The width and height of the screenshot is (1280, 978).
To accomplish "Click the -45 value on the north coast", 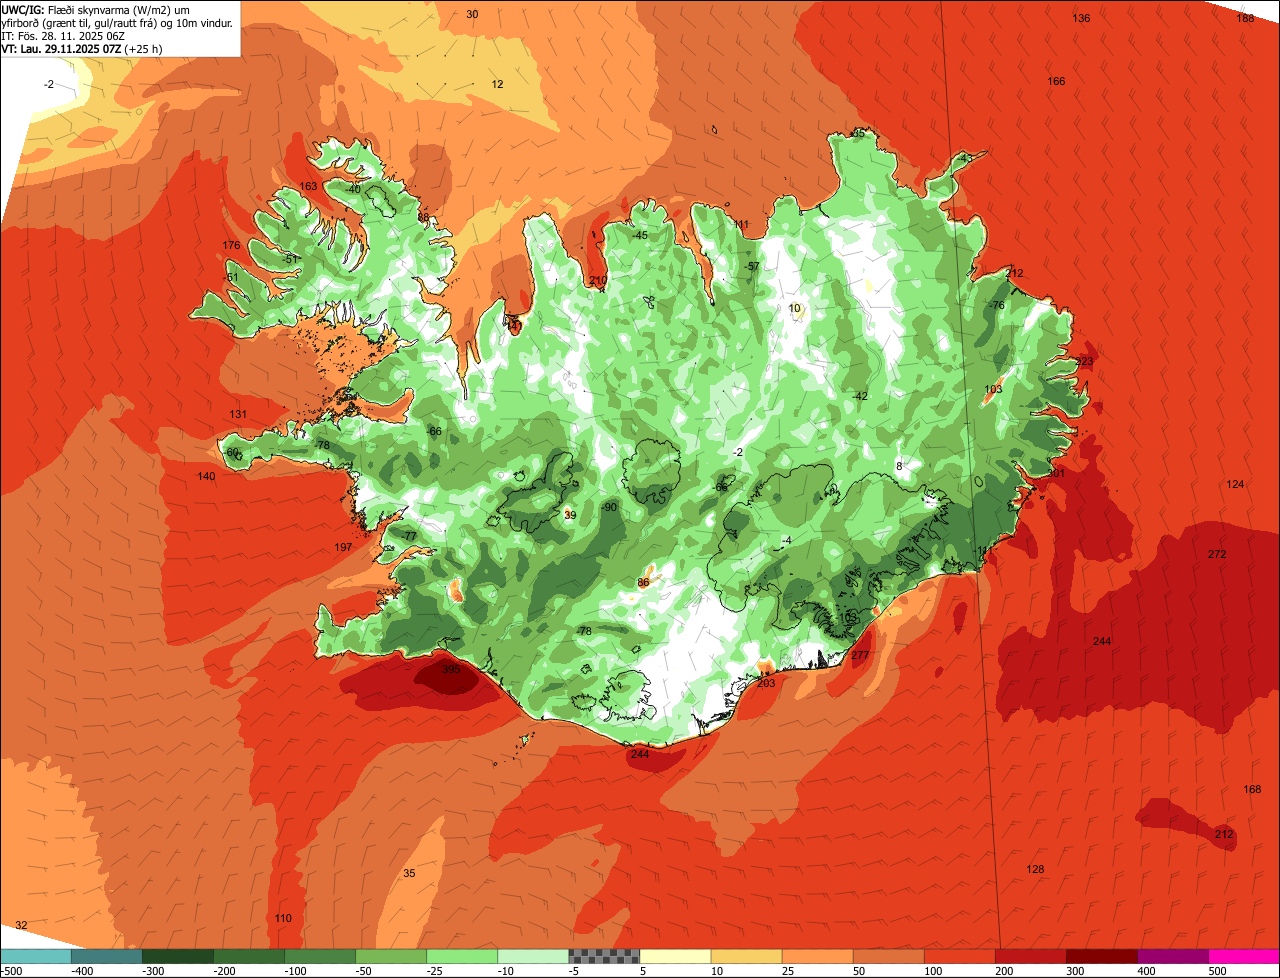I will (x=639, y=235).
